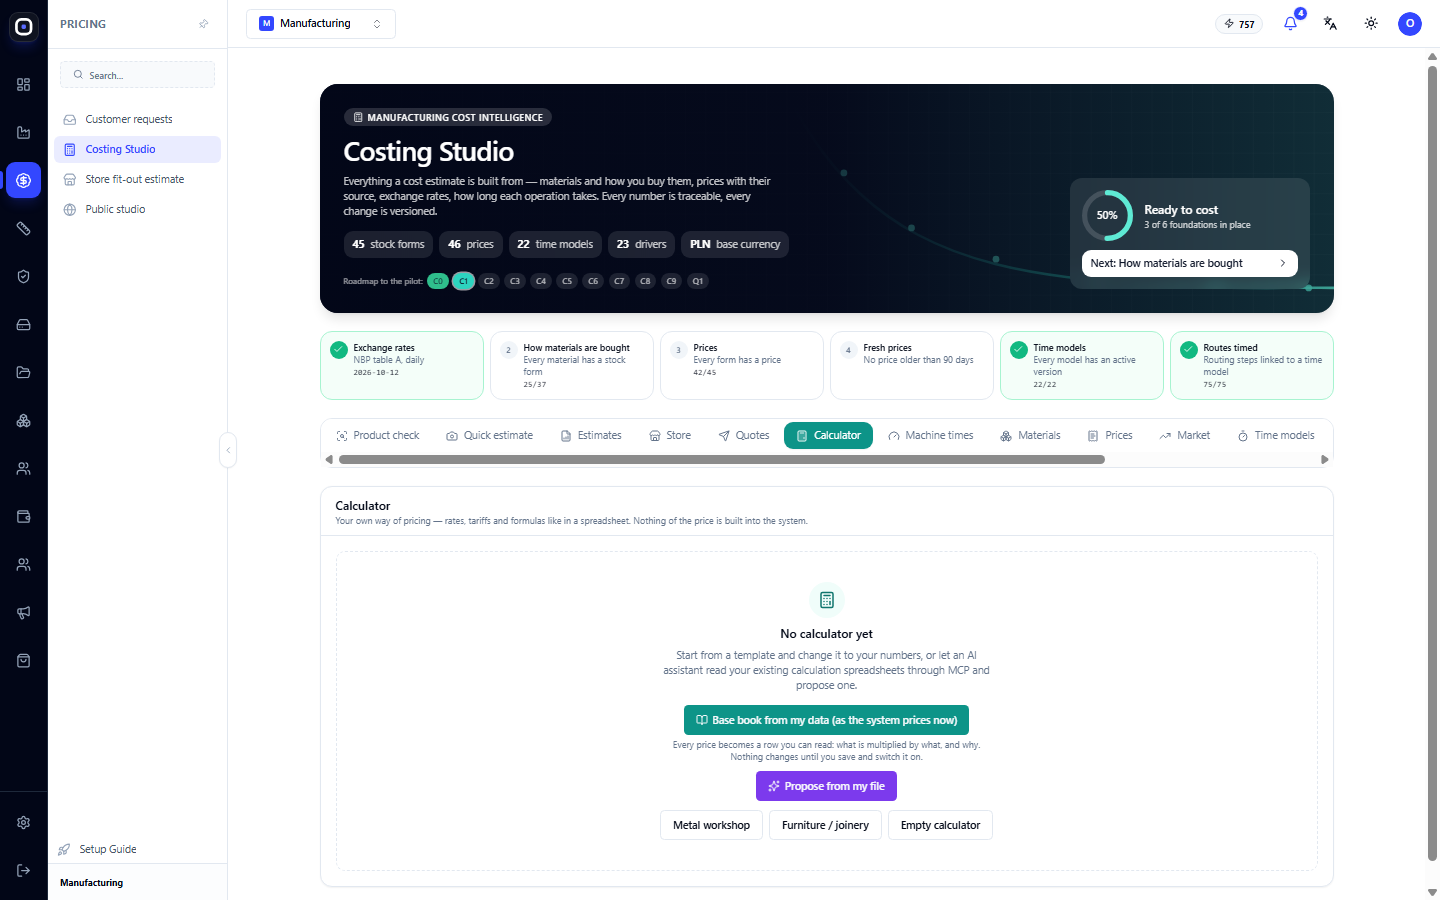The image size is (1440, 900).
Task: Open the stacked cubes icon in left rail
Action: pyautogui.click(x=24, y=421)
